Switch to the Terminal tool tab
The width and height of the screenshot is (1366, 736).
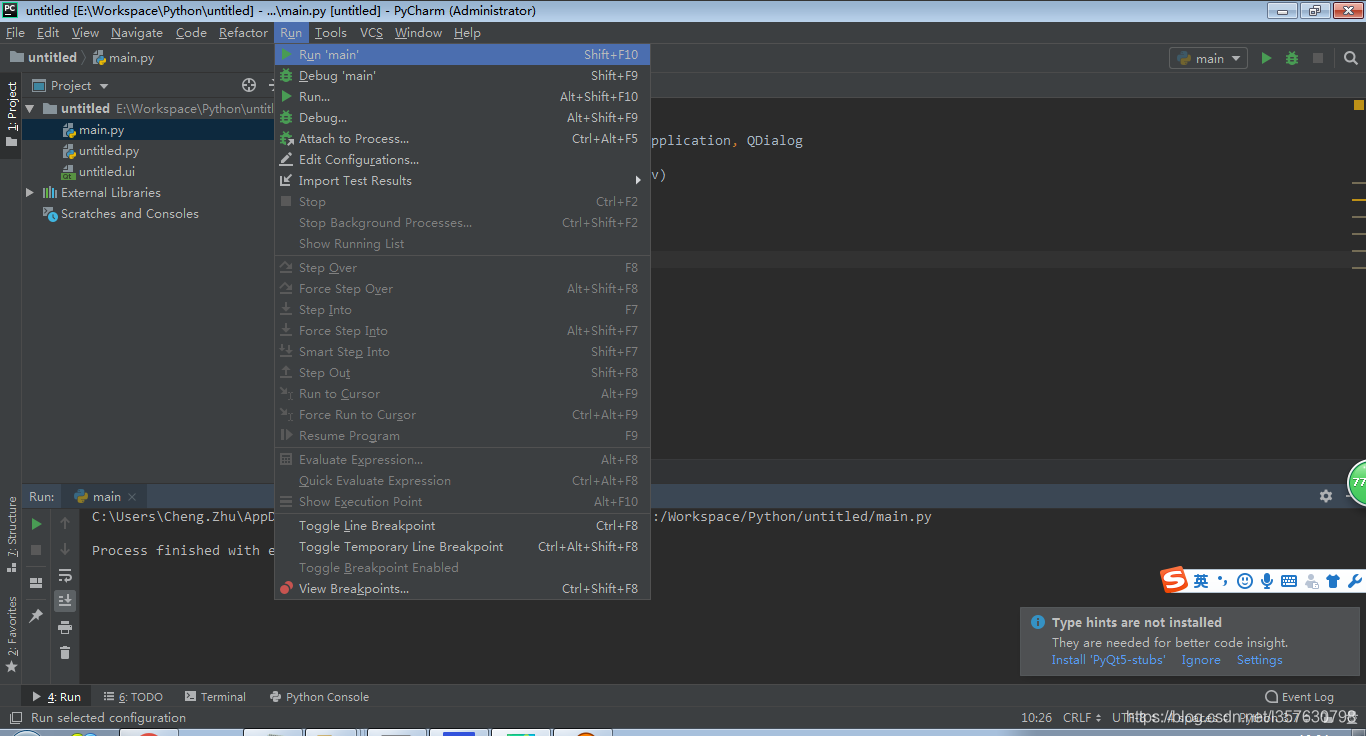214,696
